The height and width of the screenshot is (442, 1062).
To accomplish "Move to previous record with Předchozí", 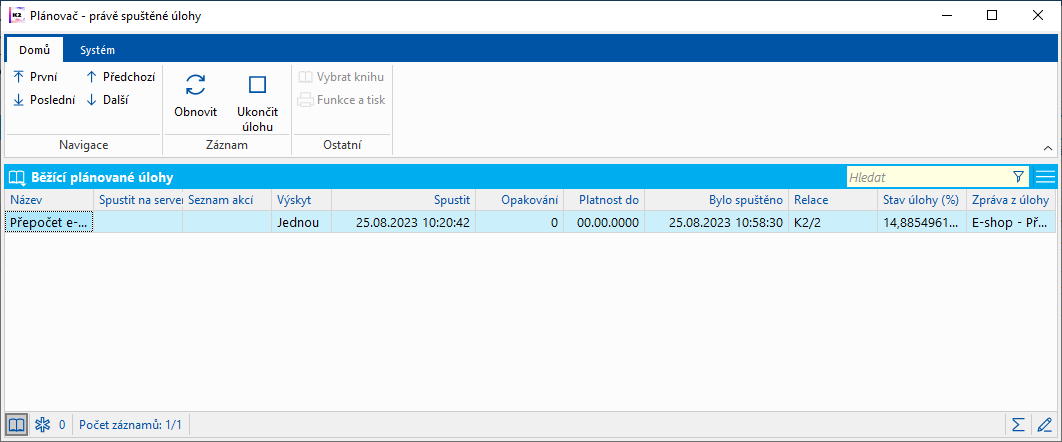I will coord(121,77).
